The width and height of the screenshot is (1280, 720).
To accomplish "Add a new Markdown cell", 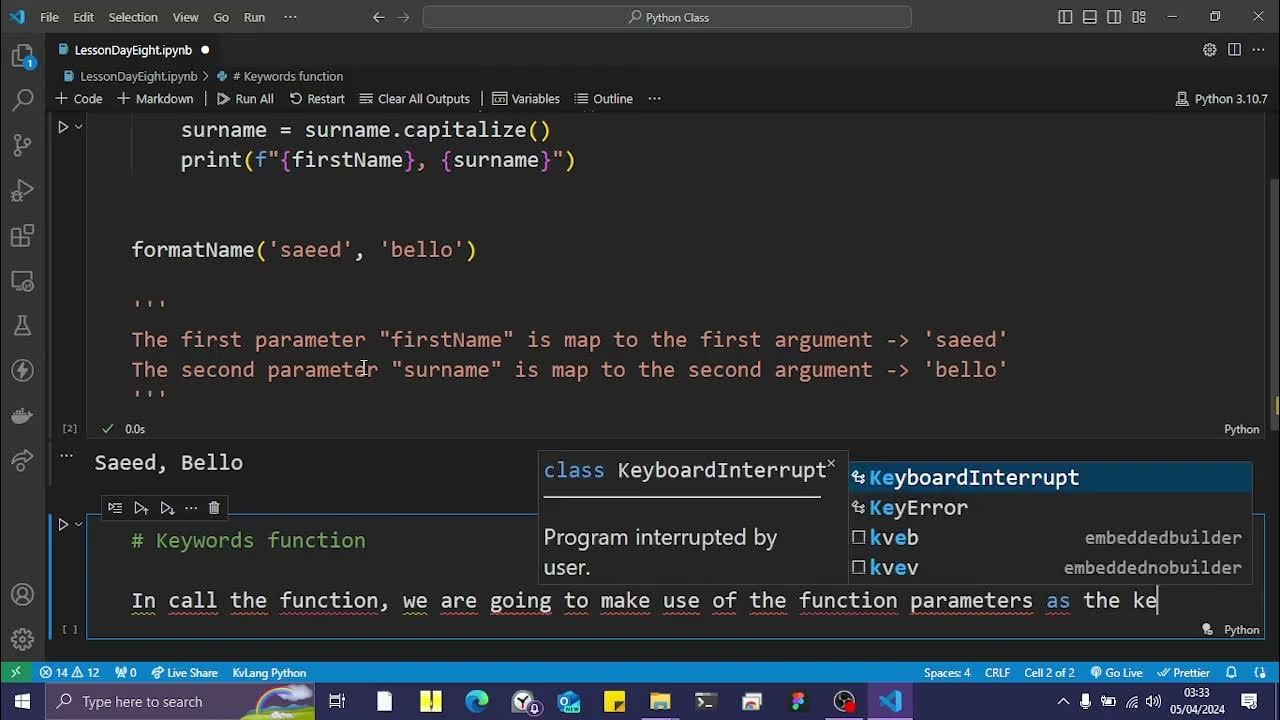I will 155,99.
